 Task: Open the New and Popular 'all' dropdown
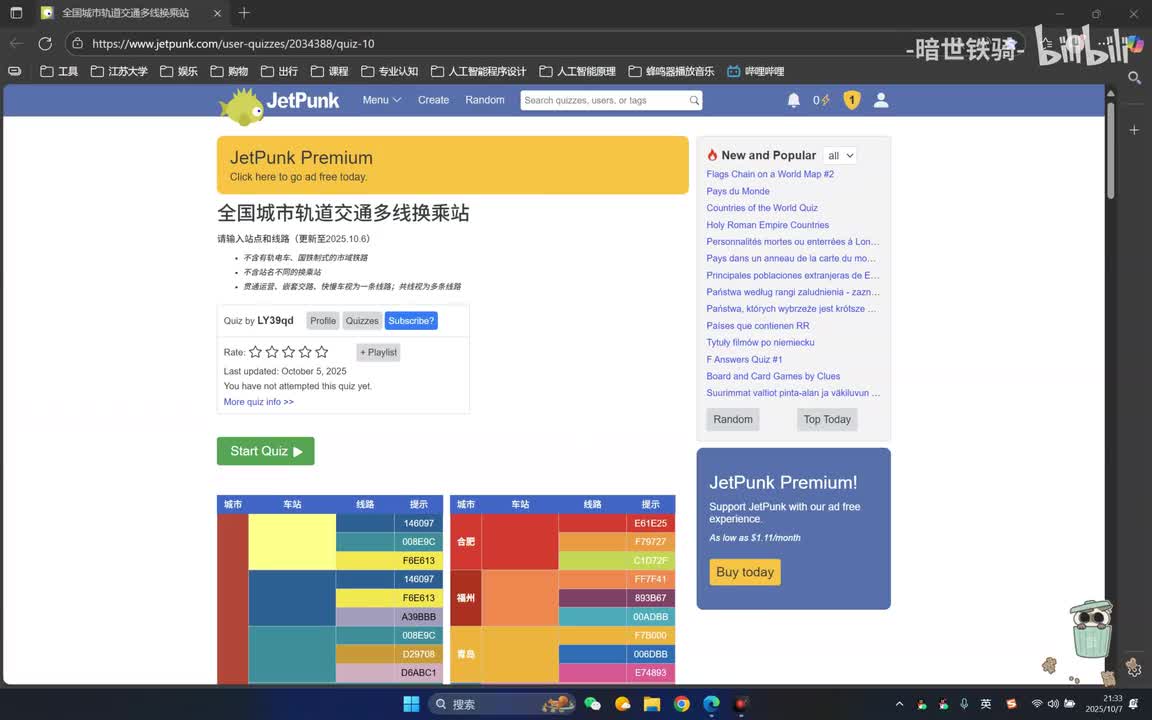tap(840, 156)
